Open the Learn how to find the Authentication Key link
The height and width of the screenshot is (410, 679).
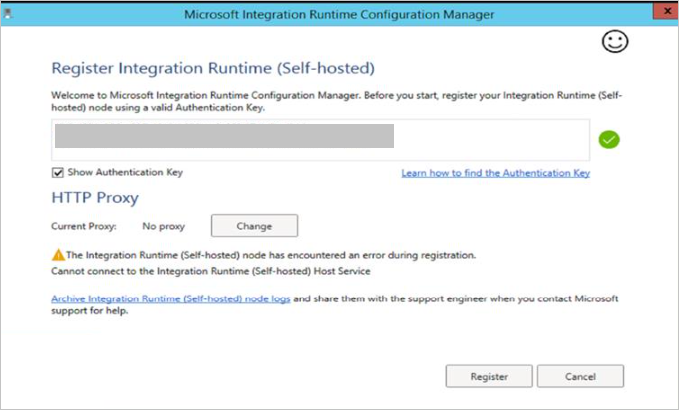point(495,173)
